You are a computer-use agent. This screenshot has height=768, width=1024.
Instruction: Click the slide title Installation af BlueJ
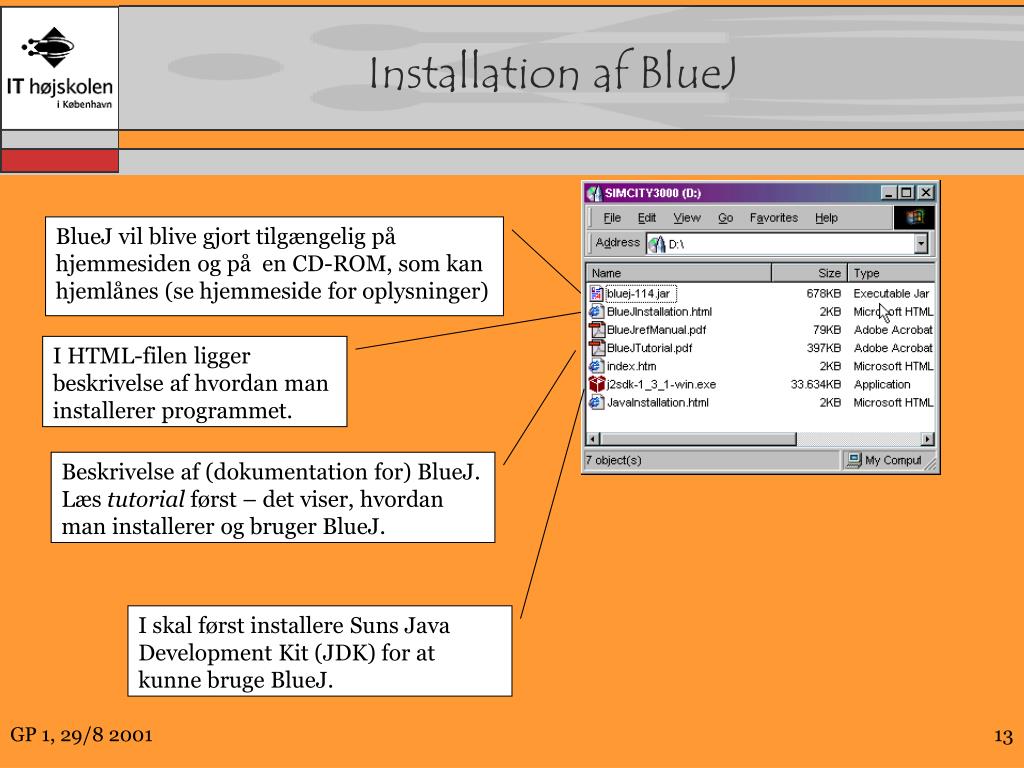coord(552,72)
